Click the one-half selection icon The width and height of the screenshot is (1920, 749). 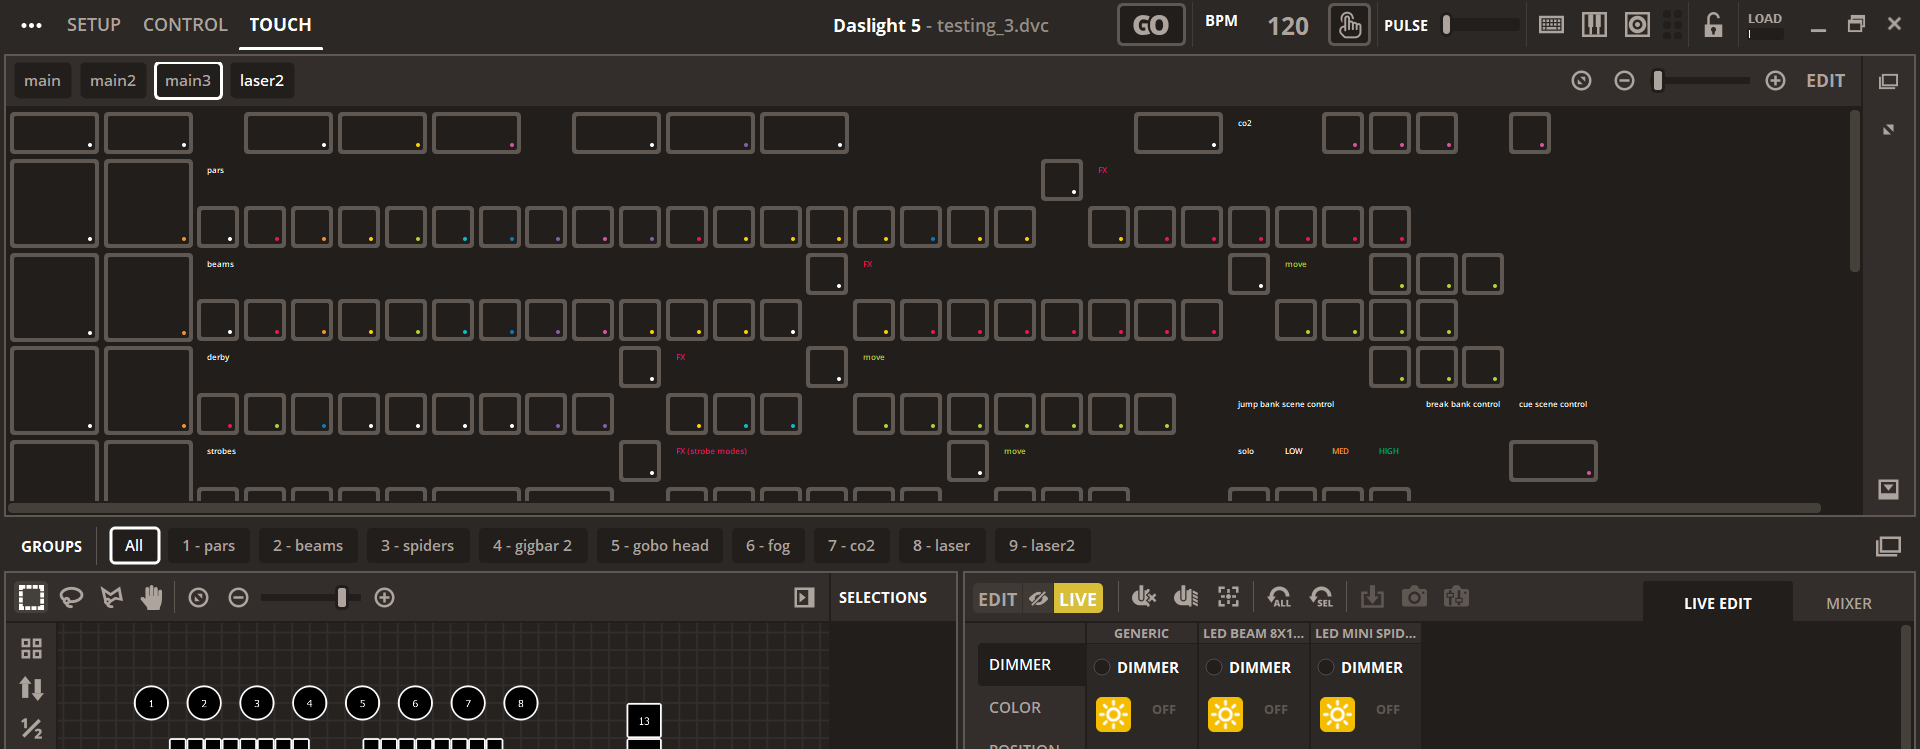pos(31,729)
